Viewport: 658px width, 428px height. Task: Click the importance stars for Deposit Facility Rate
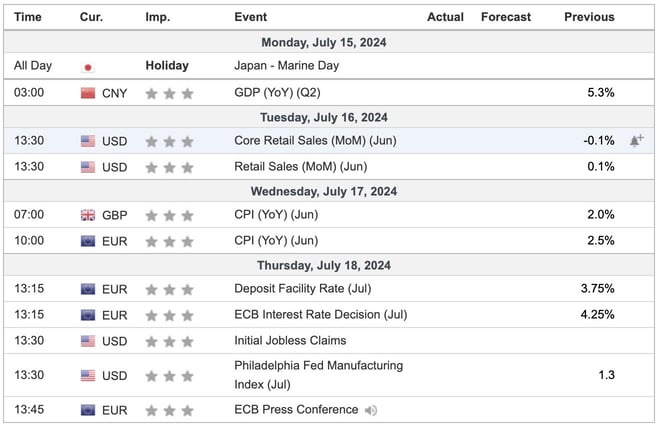click(x=170, y=290)
